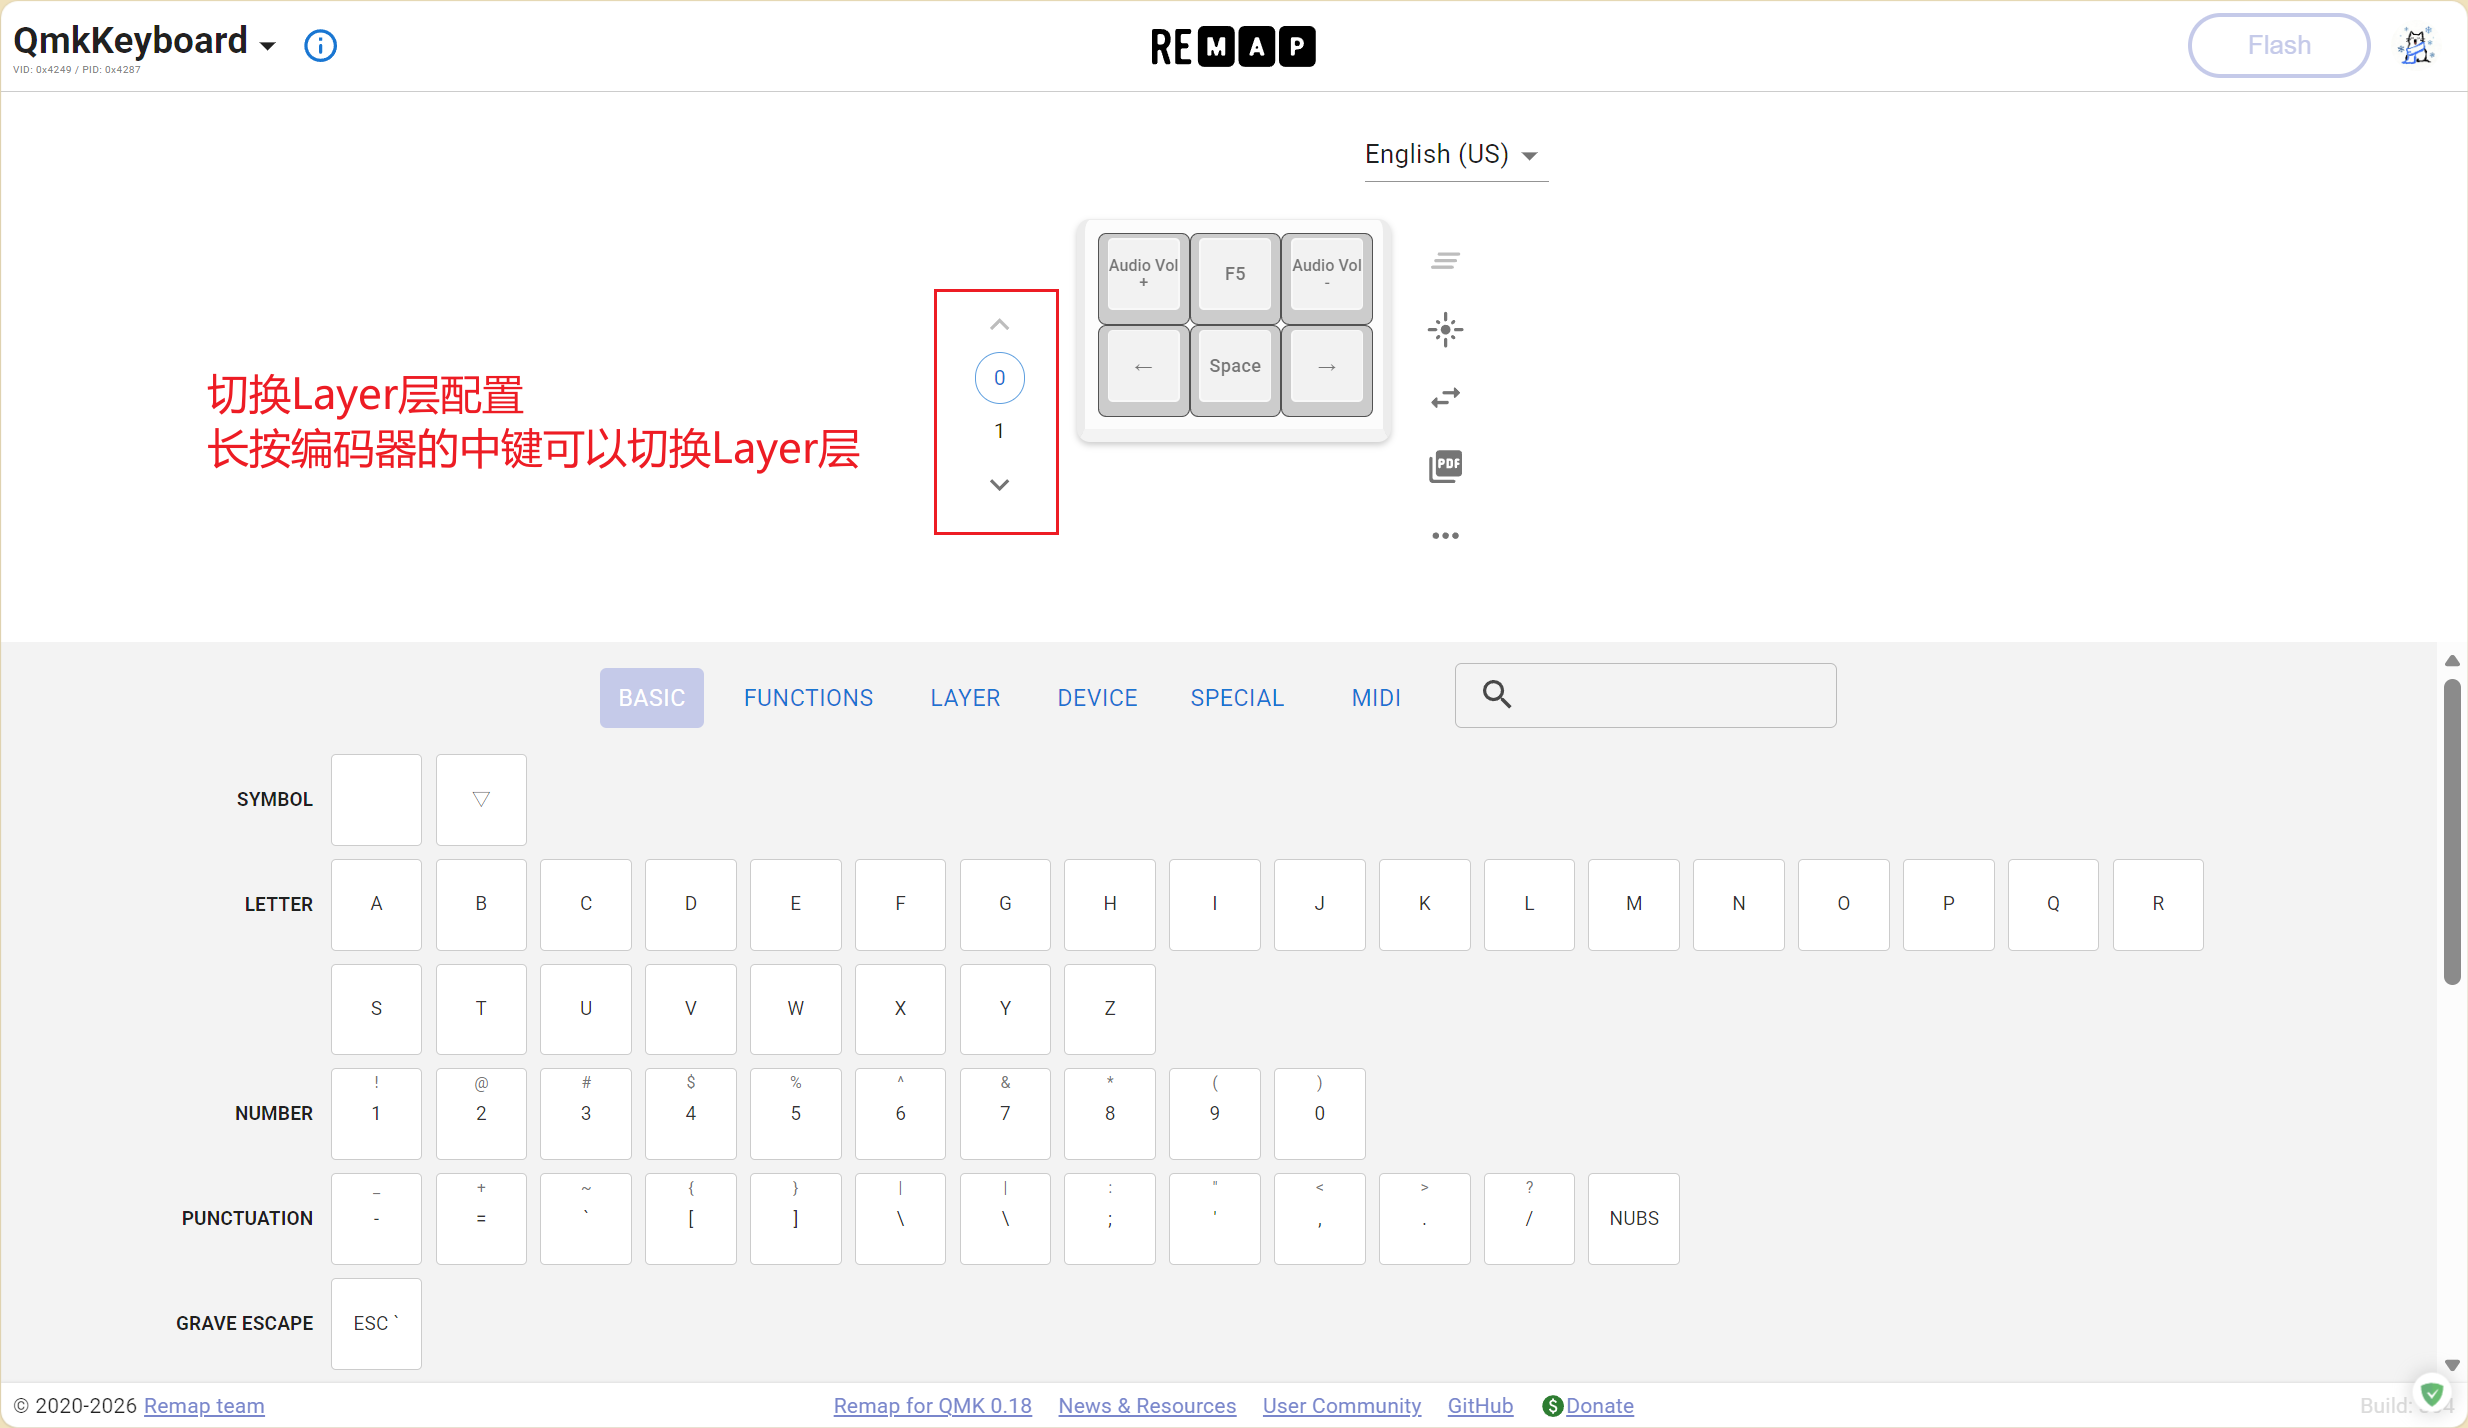Click the keyboard info icon
The height and width of the screenshot is (1428, 2468).
pos(320,46)
